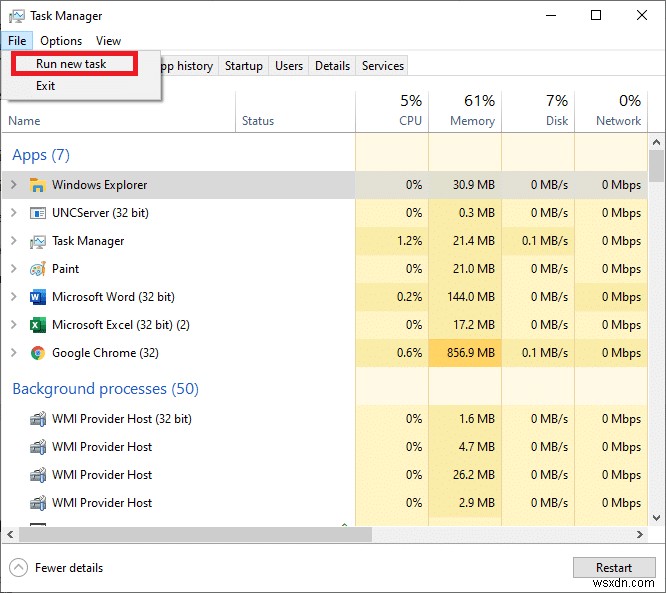Image resolution: width=666 pixels, height=593 pixels.
Task: Click the 30.9 MB memory value
Action: pos(474,185)
